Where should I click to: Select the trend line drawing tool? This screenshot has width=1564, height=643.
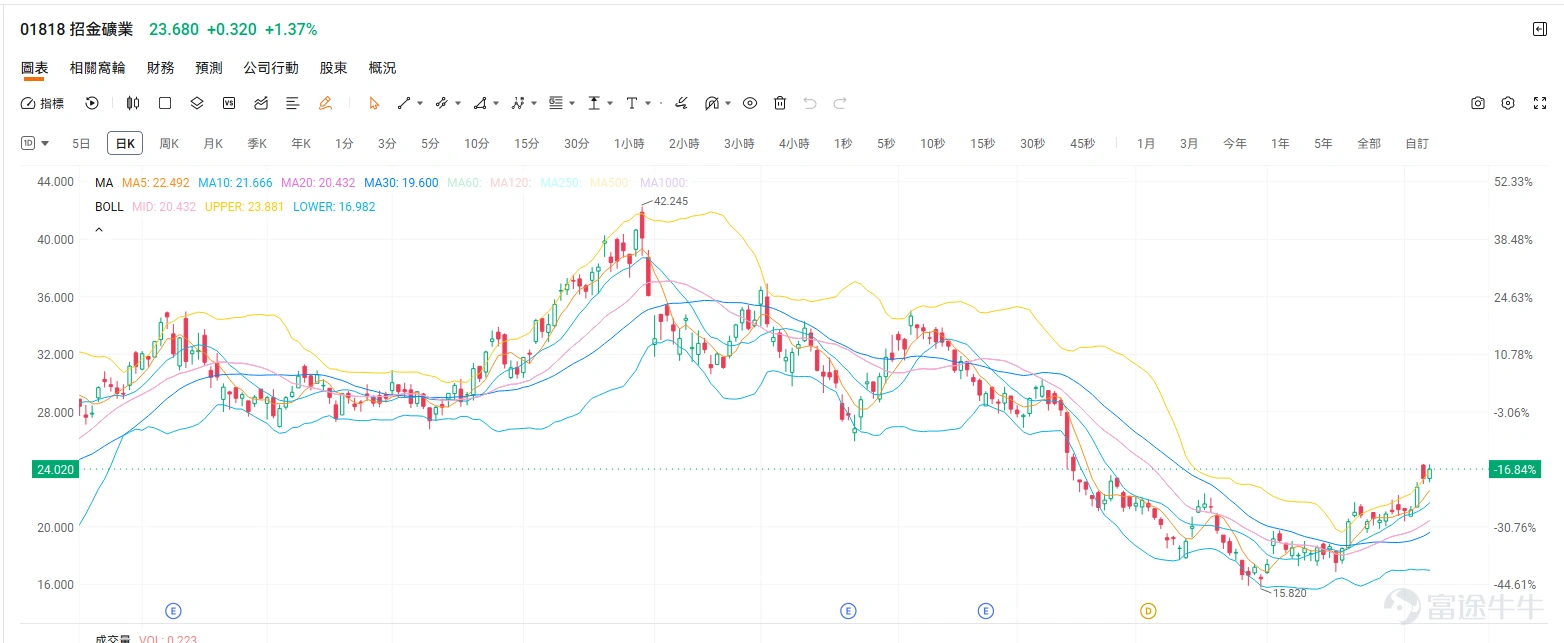[404, 103]
